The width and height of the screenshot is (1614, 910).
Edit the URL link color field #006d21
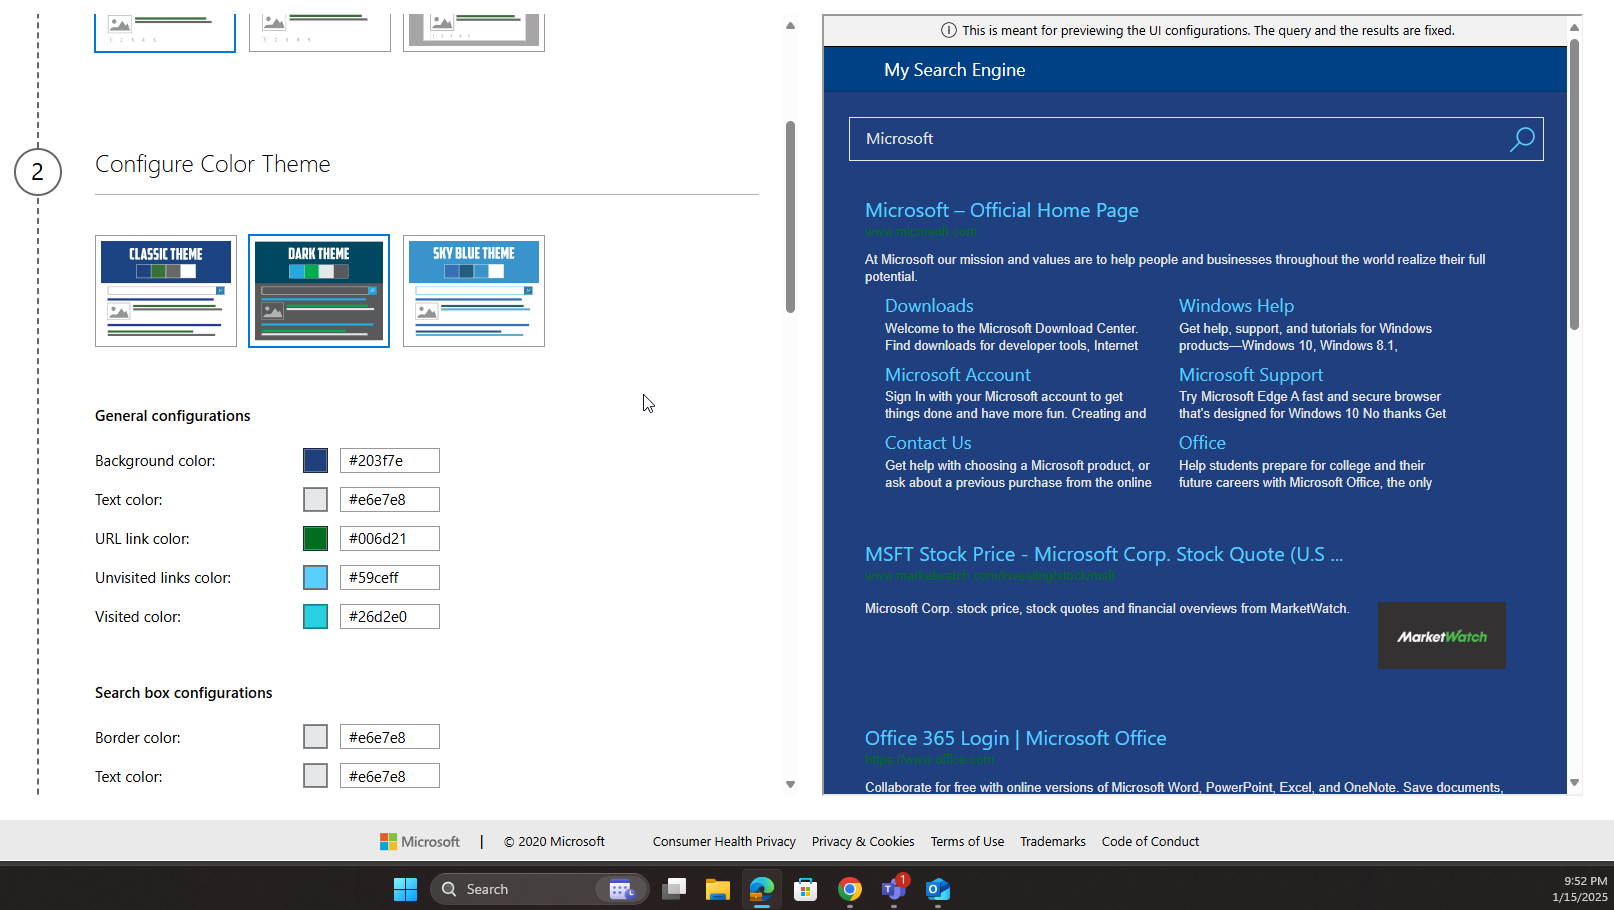point(390,539)
